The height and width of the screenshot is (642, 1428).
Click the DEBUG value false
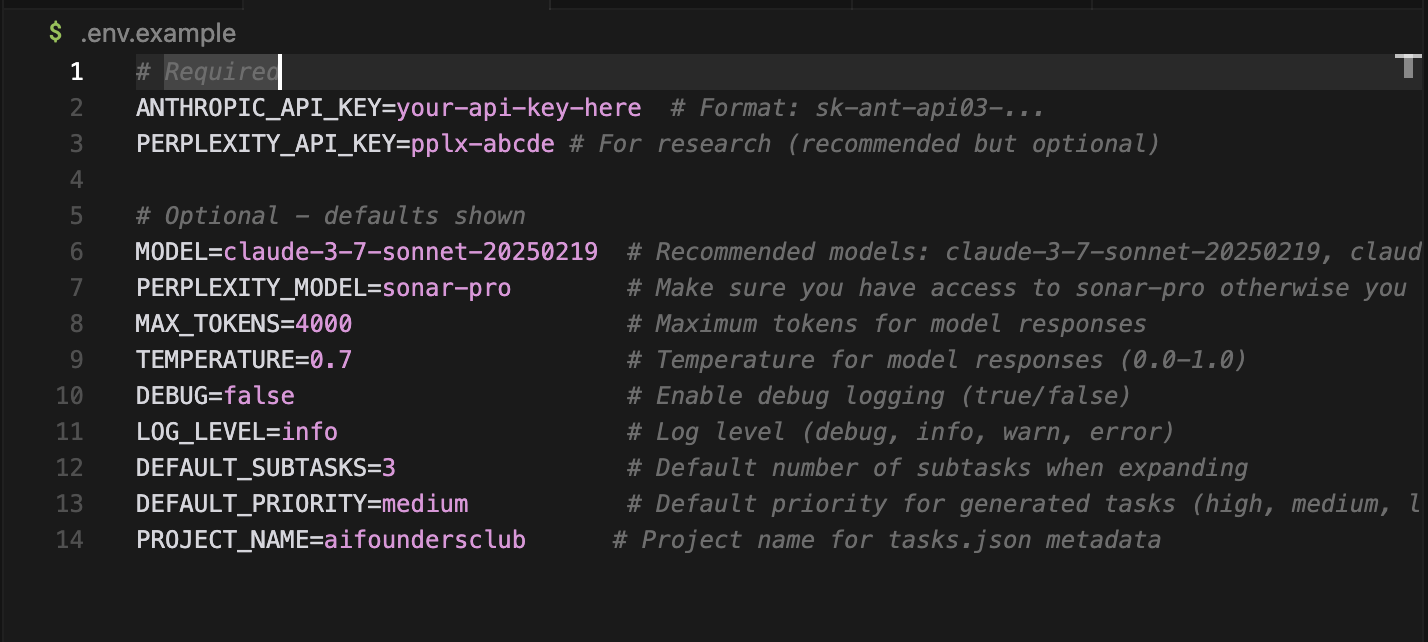(x=258, y=396)
